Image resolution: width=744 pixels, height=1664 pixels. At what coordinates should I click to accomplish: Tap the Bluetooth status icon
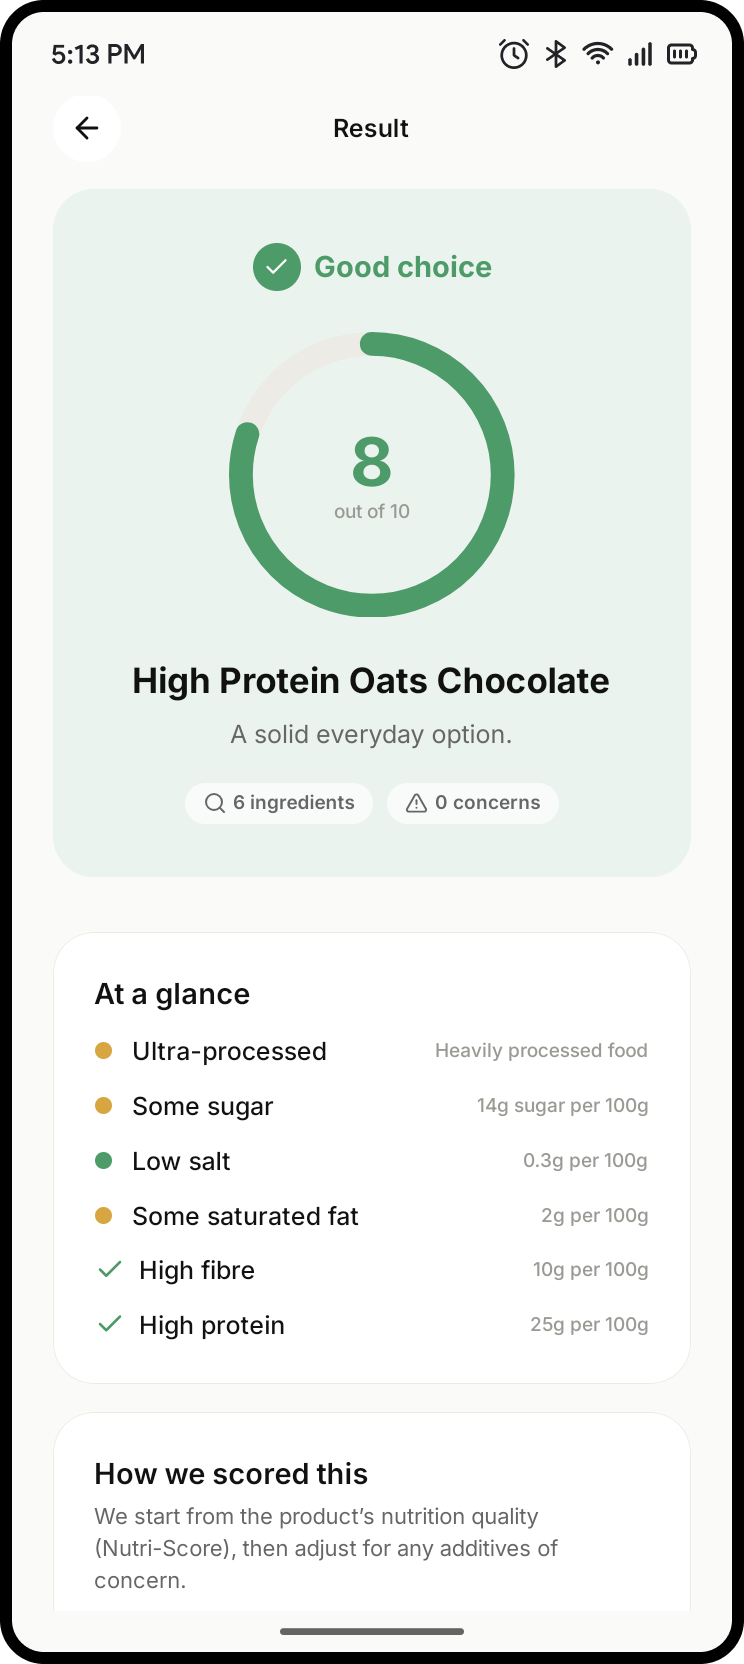[556, 54]
